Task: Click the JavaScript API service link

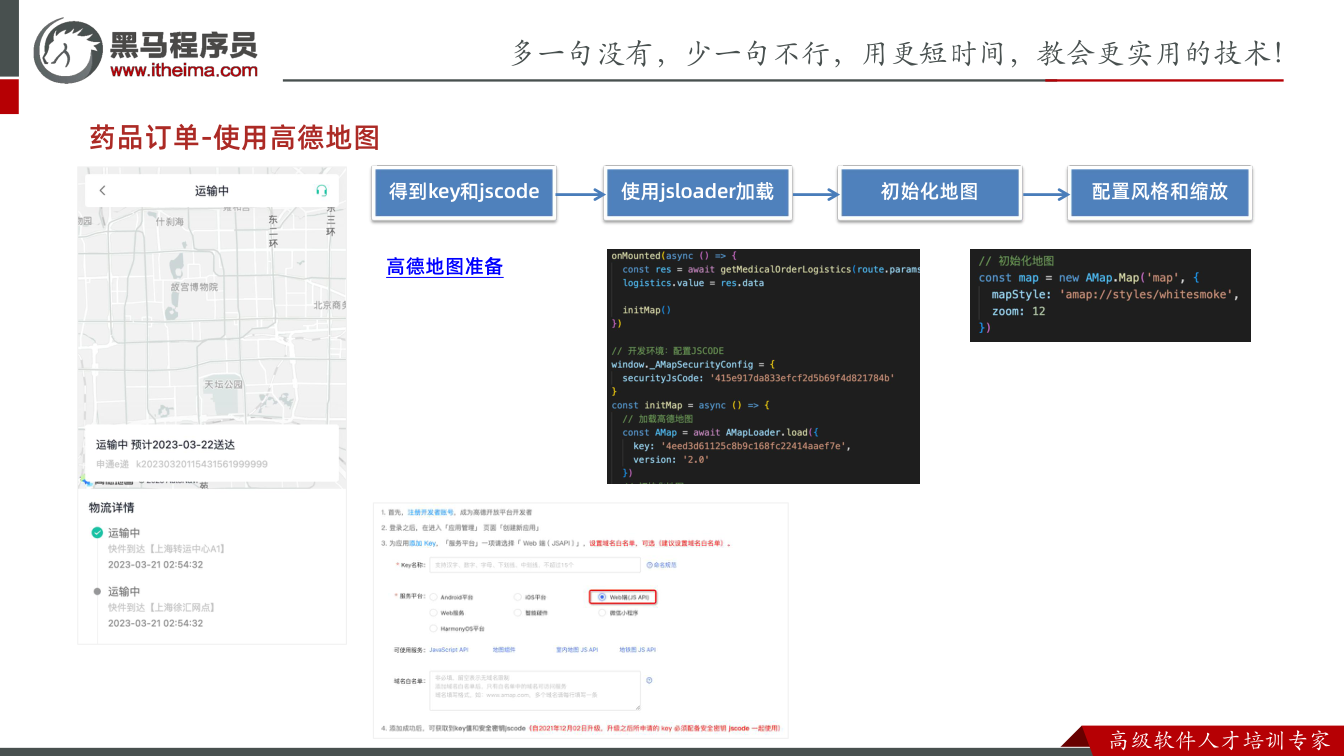Action: click(x=449, y=650)
